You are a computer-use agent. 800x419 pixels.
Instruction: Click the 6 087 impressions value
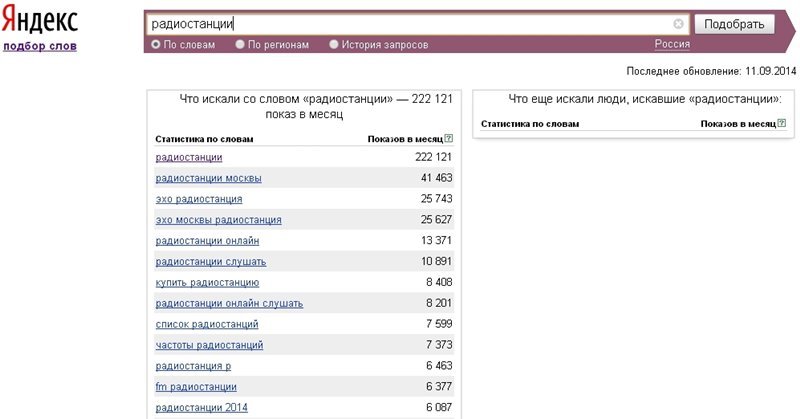click(x=439, y=408)
